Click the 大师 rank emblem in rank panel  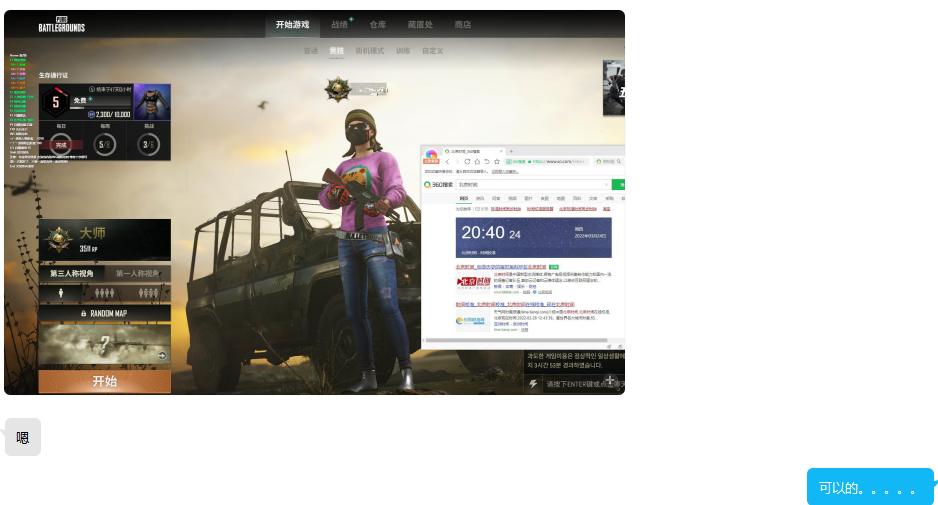(59, 240)
